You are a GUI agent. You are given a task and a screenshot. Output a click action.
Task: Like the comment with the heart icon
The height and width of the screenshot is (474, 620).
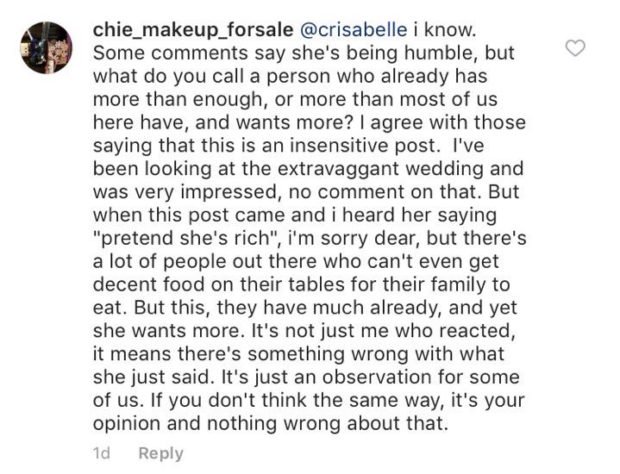click(575, 48)
